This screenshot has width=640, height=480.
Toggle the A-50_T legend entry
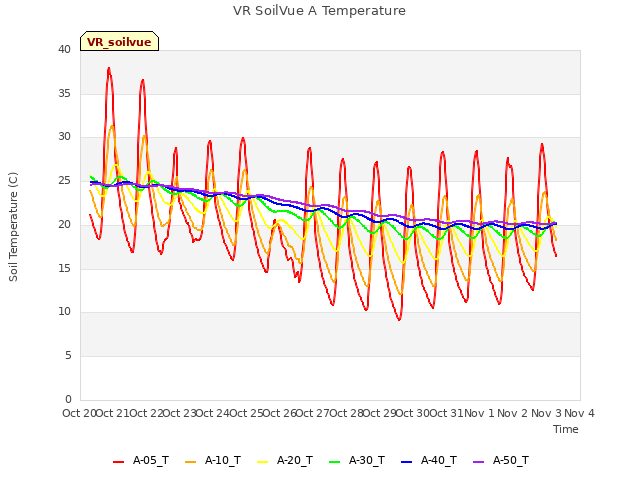501,460
